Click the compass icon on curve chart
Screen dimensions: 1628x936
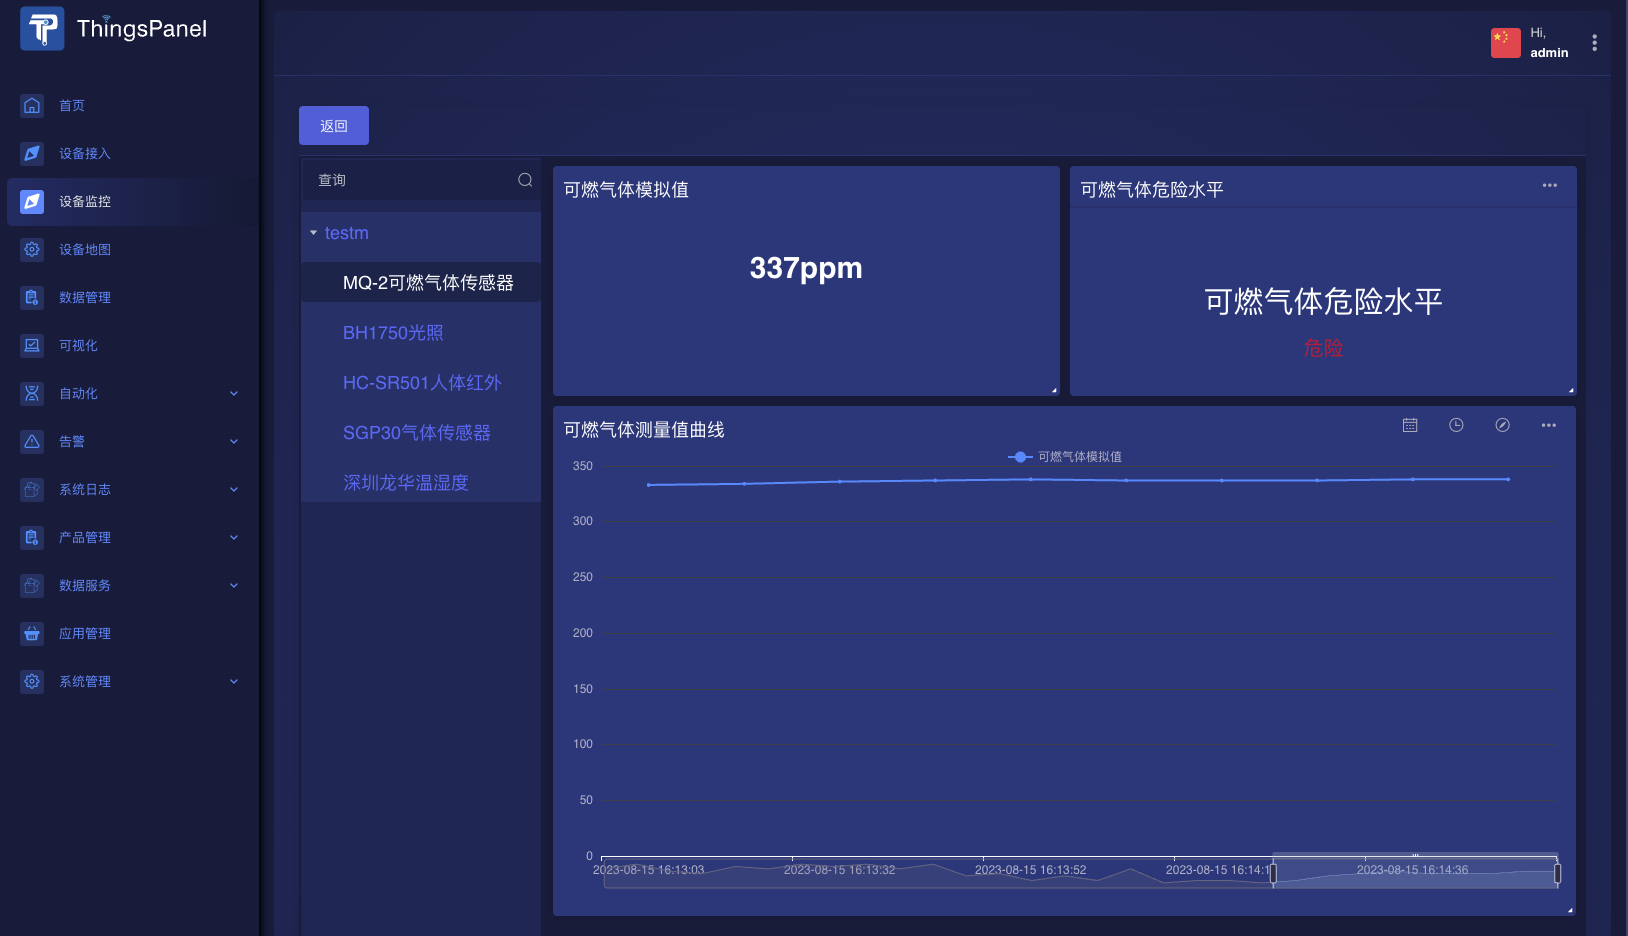1502,425
